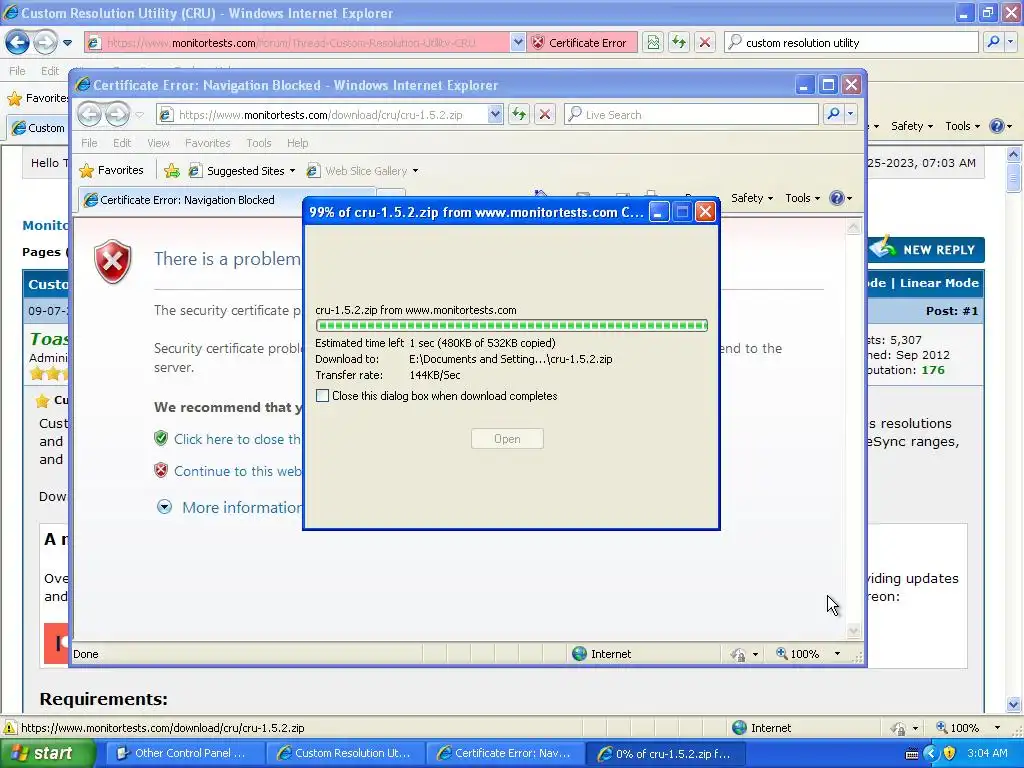Click zoom magnifier icon in outer window status bar
Viewport: 1024px width, 768px height.
(941, 727)
